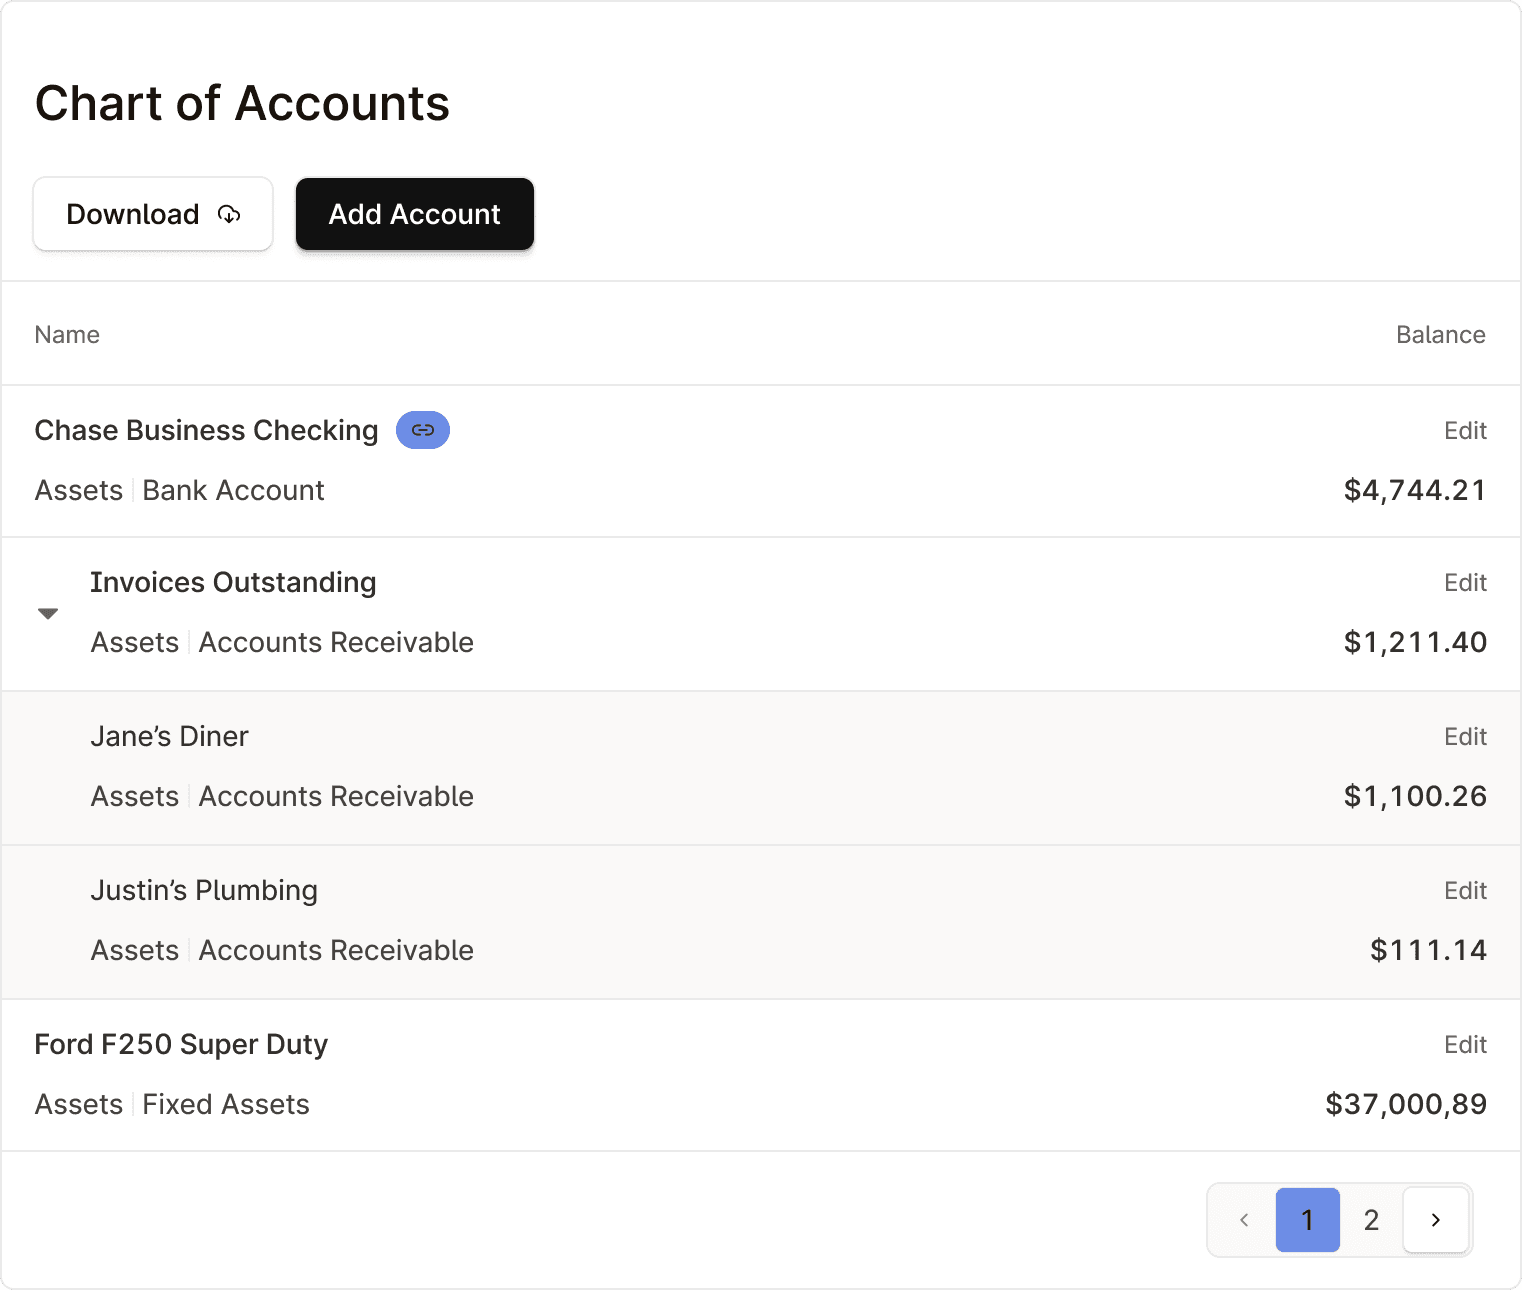Image resolution: width=1522 pixels, height=1290 pixels.
Task: Click Add Account
Action: pos(414,214)
